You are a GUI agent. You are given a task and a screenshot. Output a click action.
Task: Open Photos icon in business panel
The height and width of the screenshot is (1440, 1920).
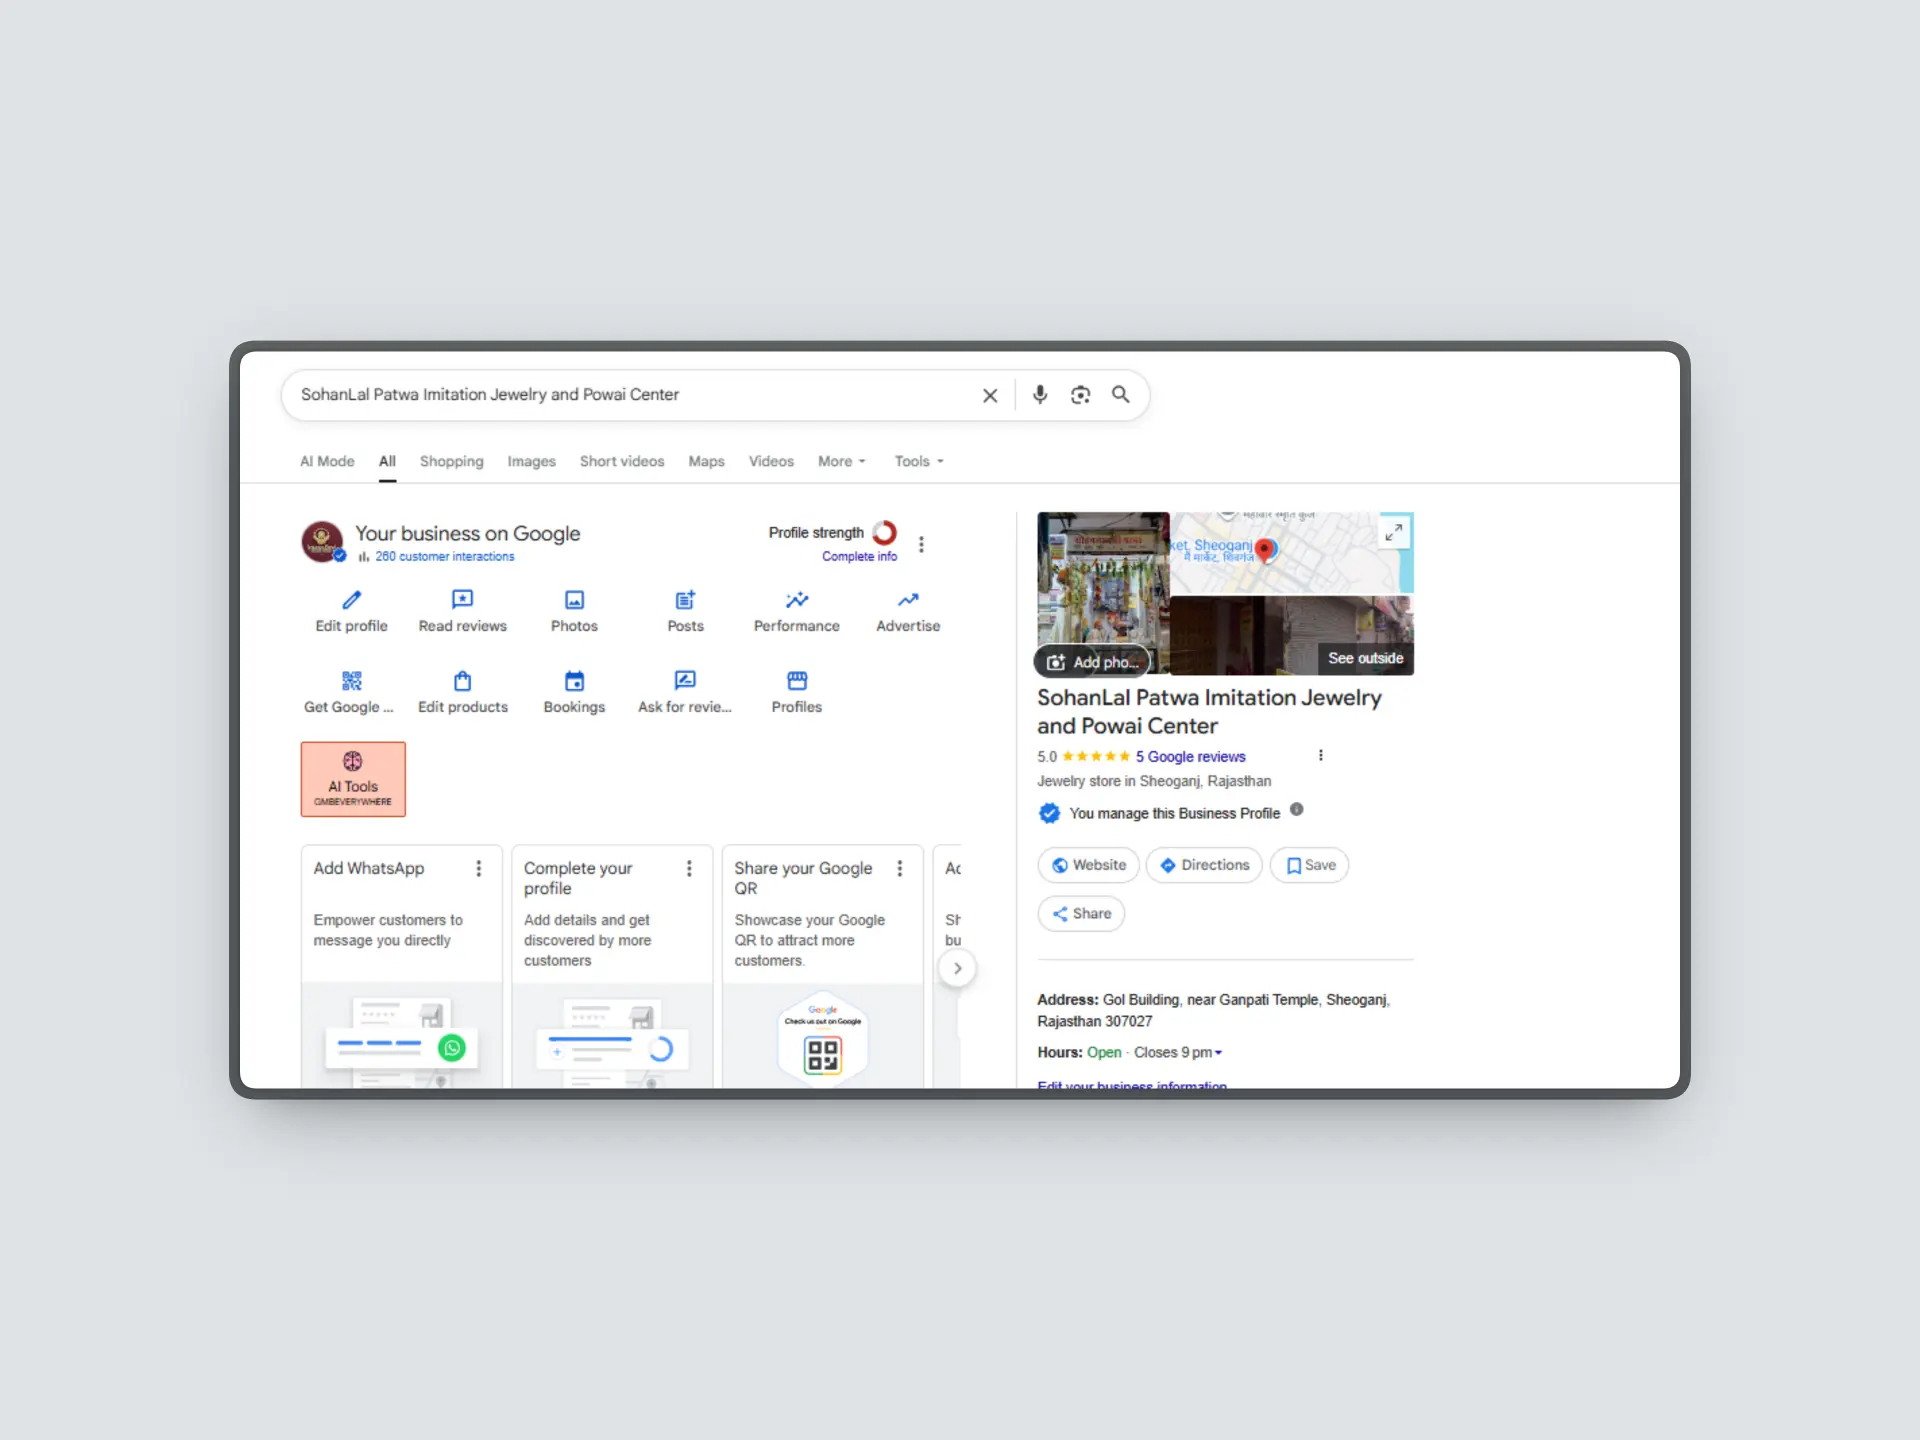(x=574, y=600)
